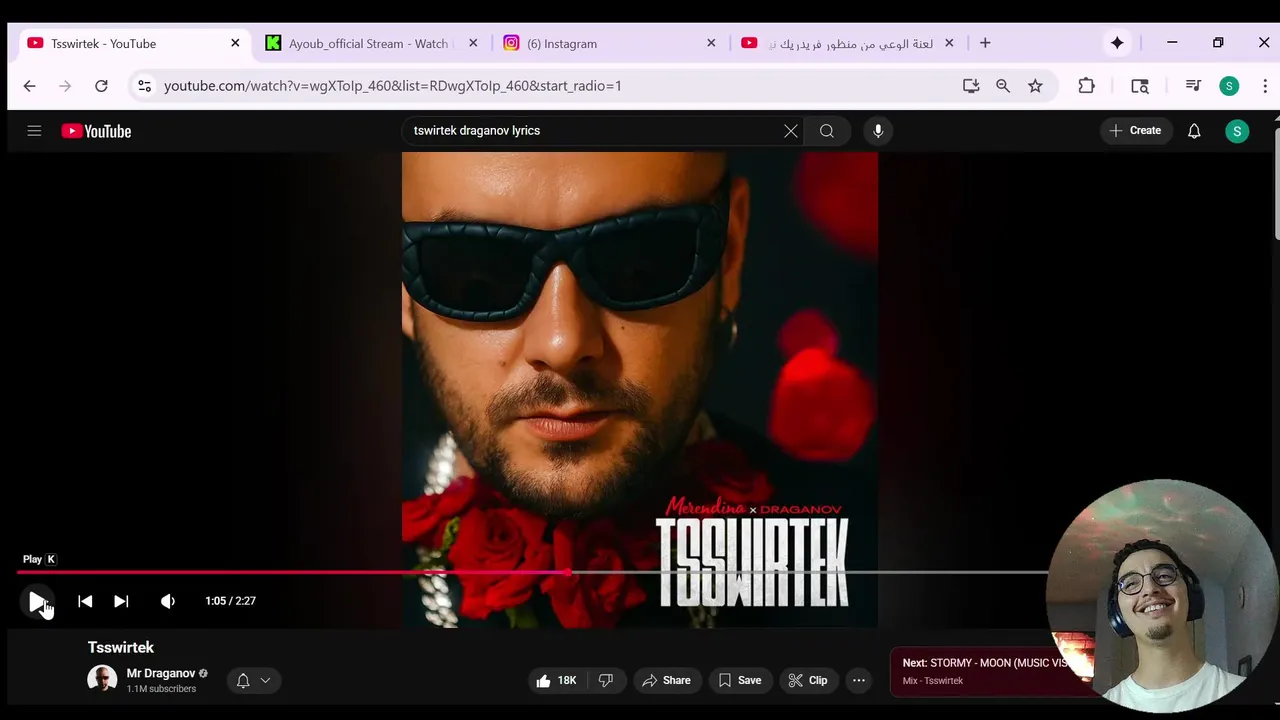
Task: Click the Next: STORMY - MOON card
Action: pos(985,671)
